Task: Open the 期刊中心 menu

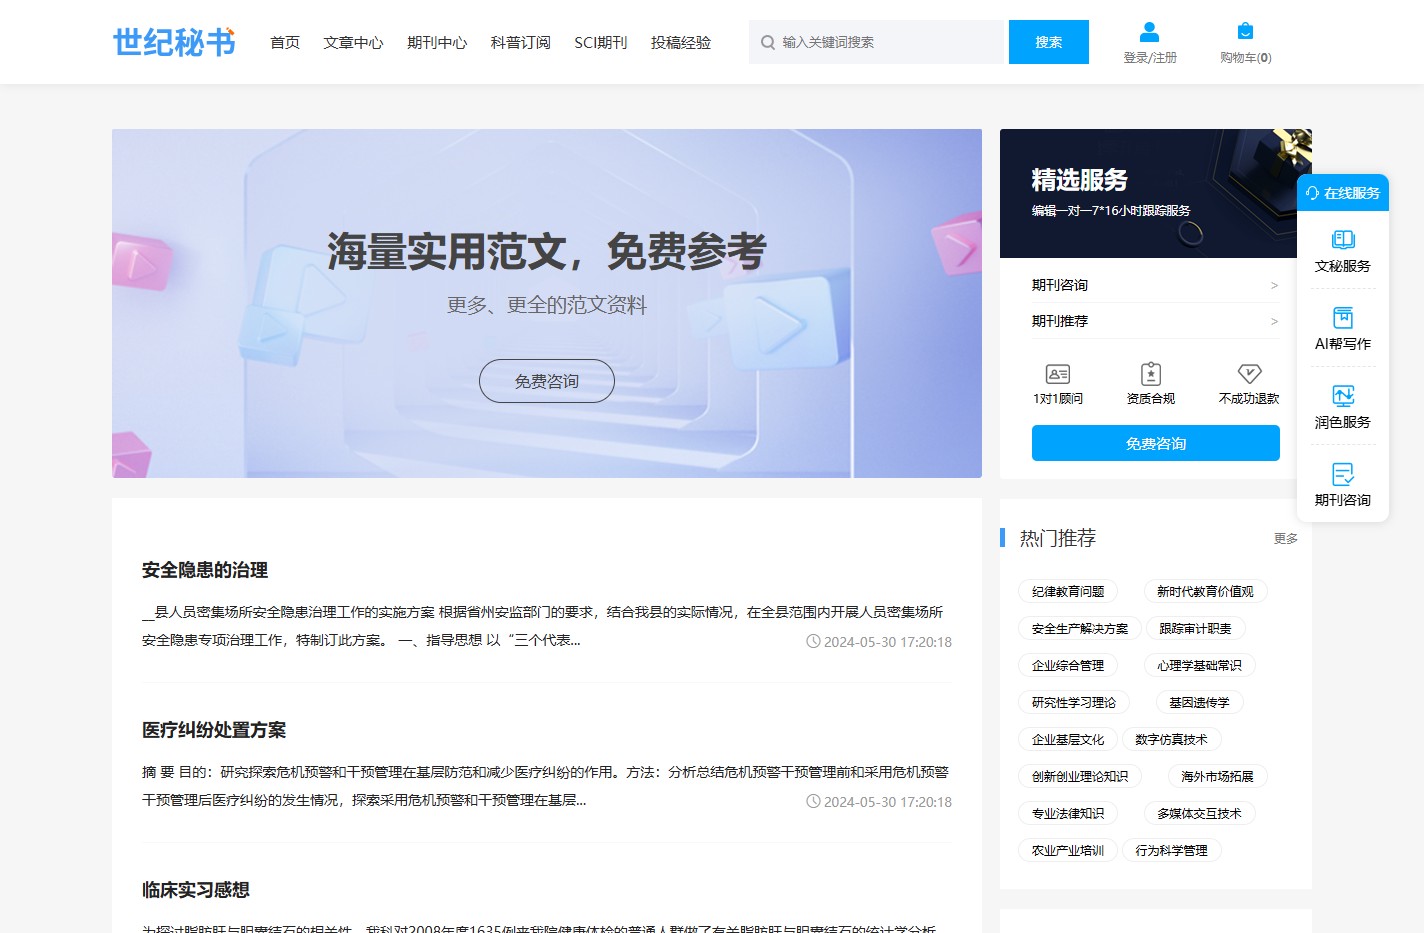Action: (437, 42)
